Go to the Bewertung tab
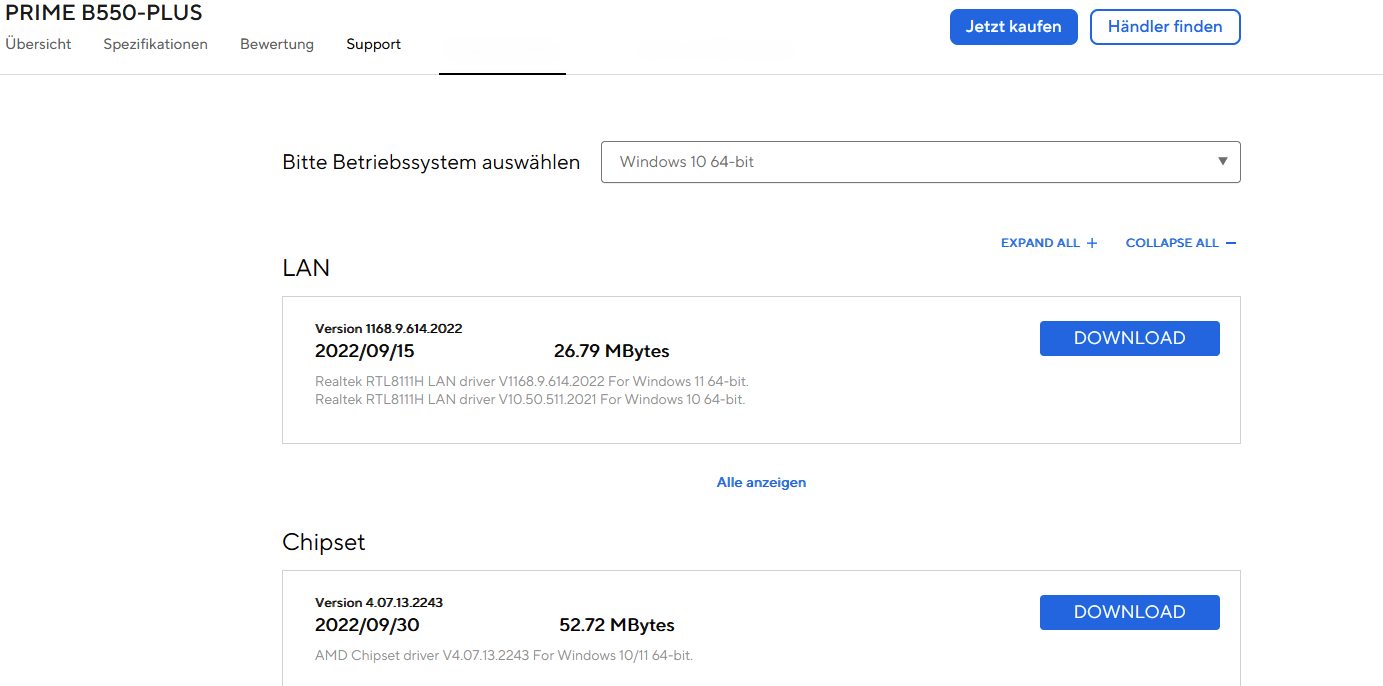 pyautogui.click(x=277, y=44)
